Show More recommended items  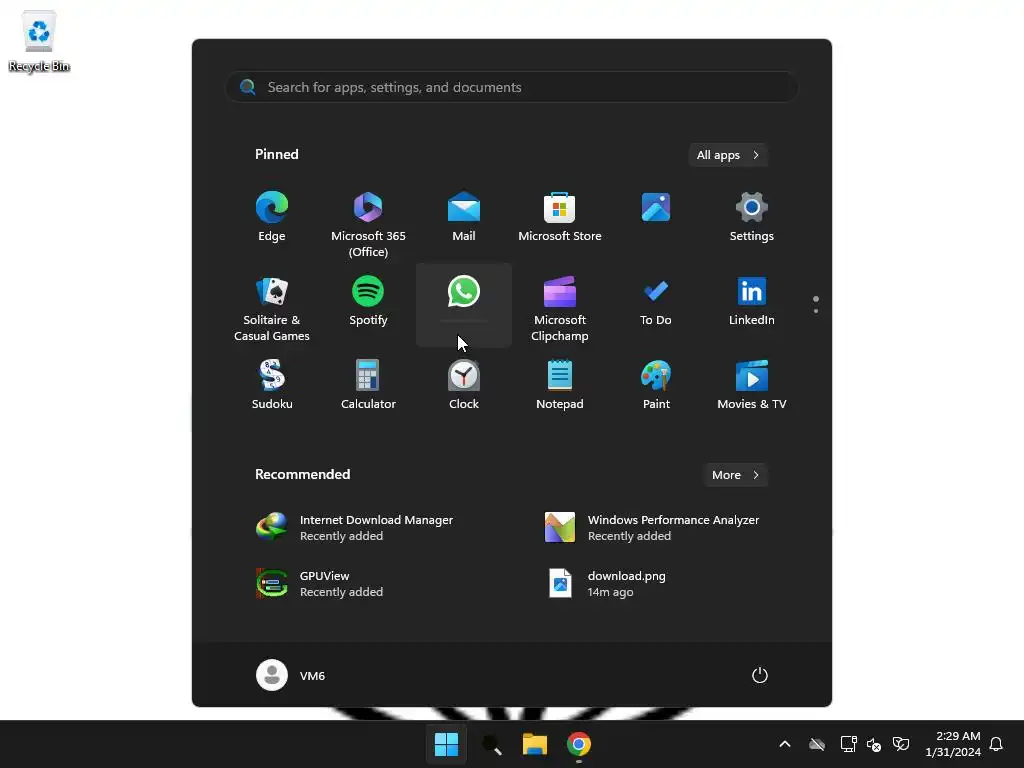point(735,475)
